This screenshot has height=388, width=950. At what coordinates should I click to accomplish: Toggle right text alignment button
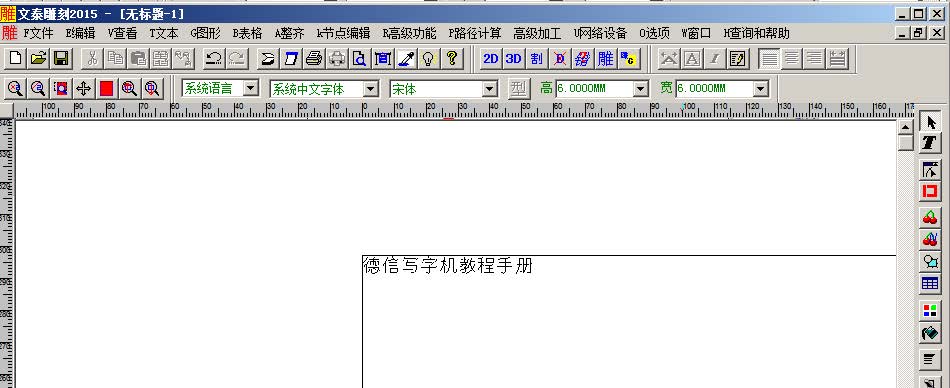(815, 58)
